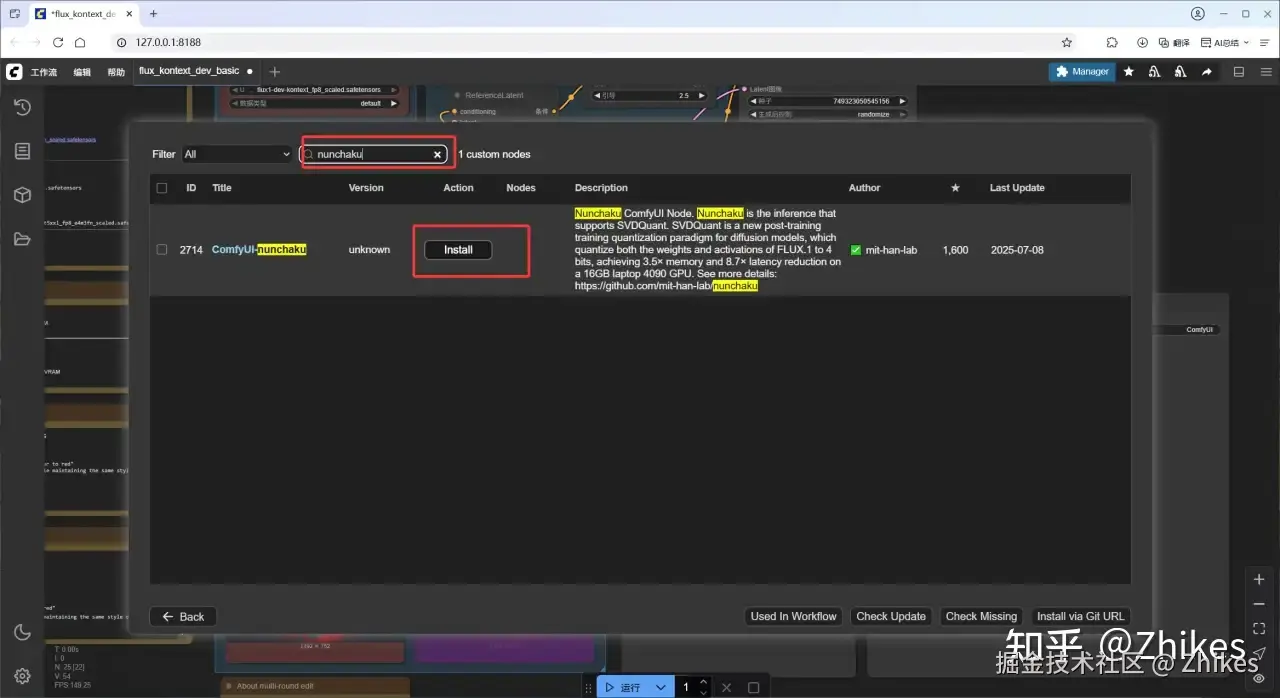Click the ComfyUI logo icon
Image resolution: width=1280 pixels, height=698 pixels.
14,72
